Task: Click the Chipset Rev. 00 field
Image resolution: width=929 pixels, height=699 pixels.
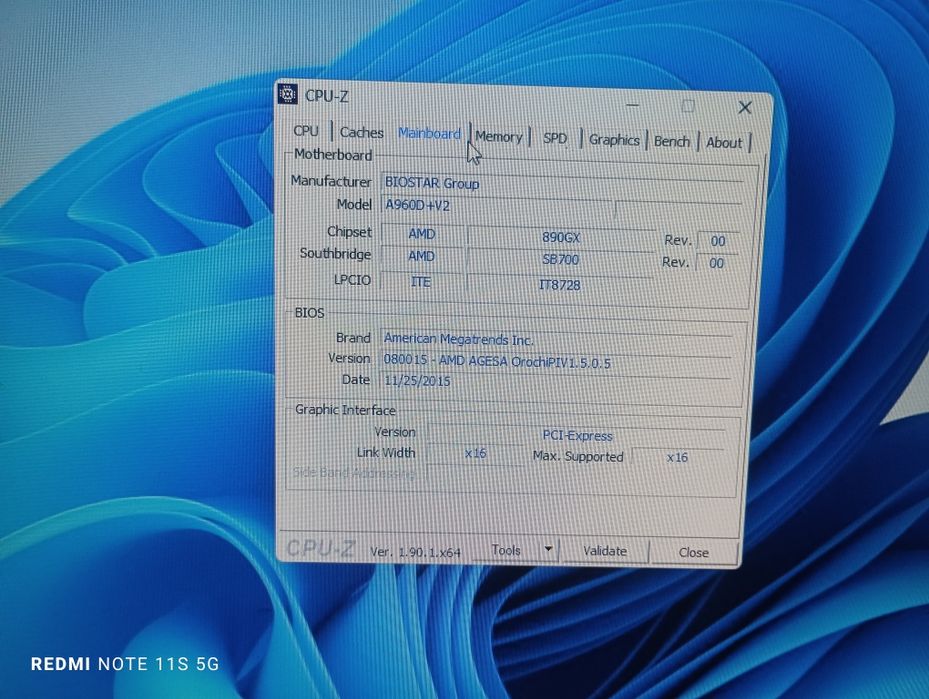Action: tap(717, 241)
